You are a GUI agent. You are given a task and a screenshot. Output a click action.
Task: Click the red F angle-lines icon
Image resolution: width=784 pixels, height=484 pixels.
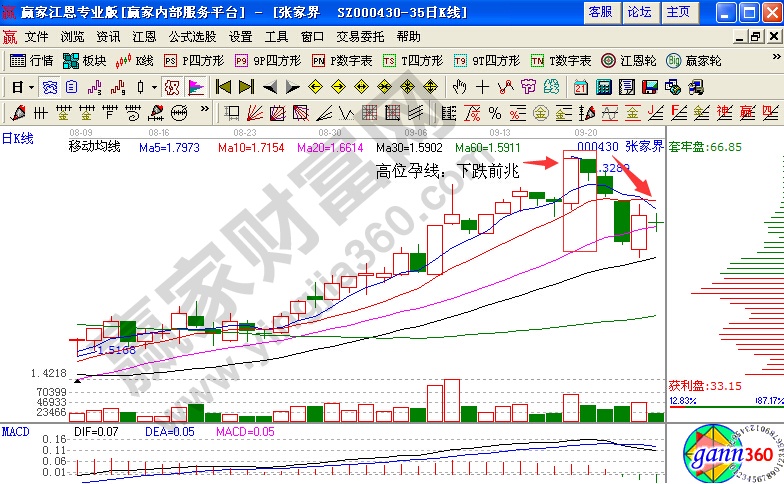pos(678,114)
